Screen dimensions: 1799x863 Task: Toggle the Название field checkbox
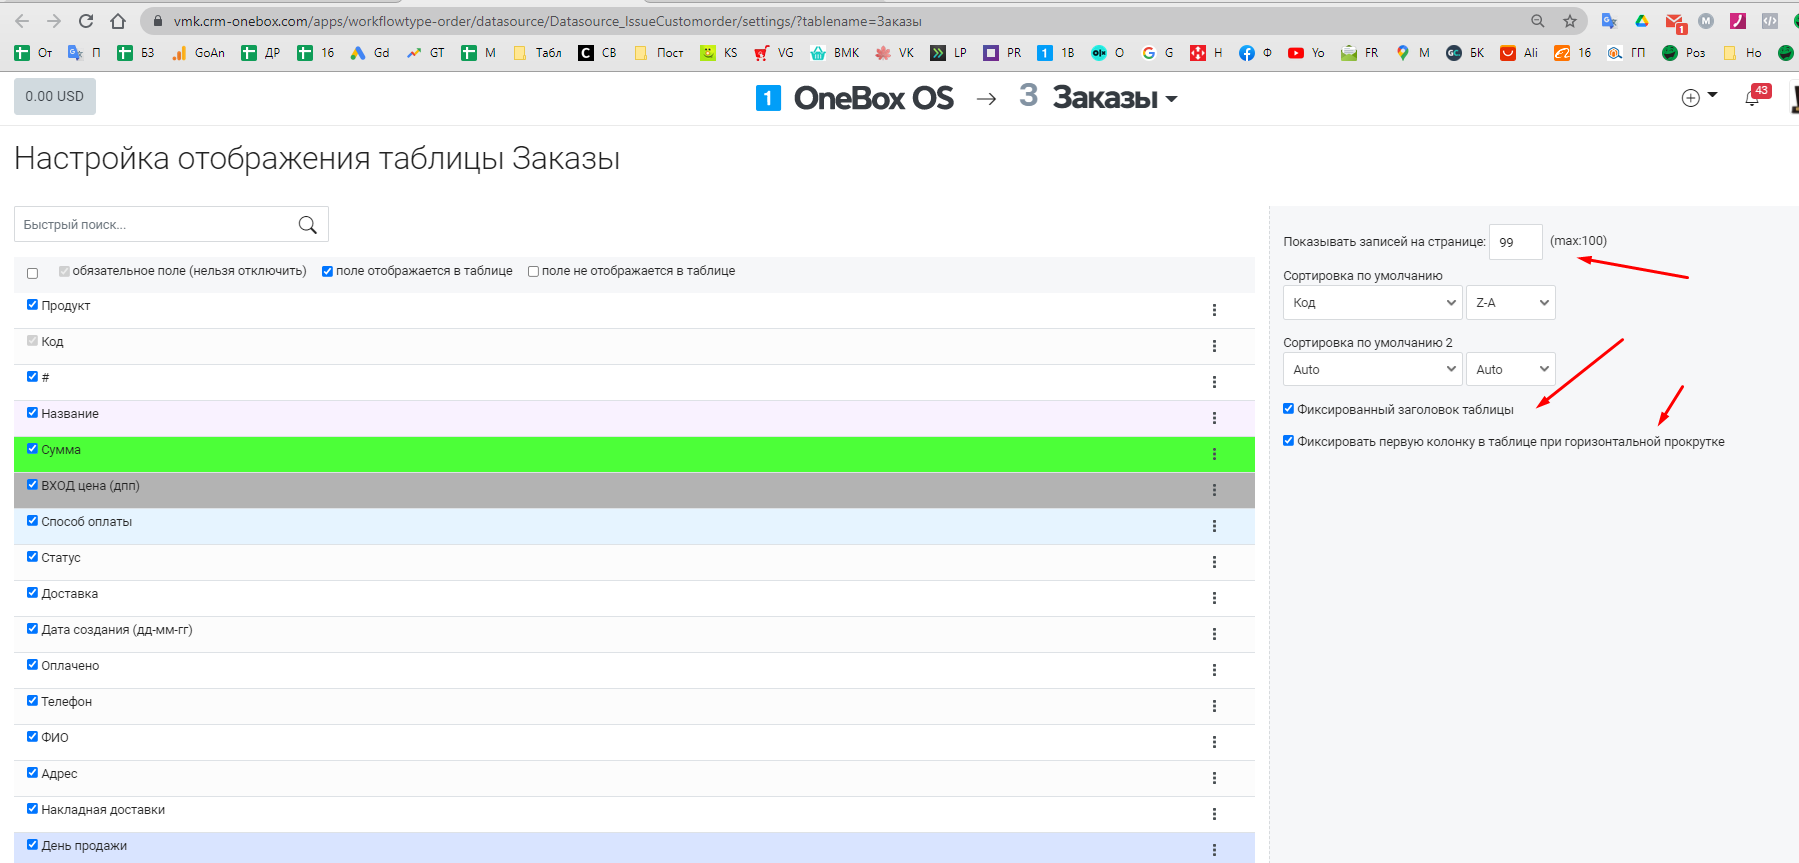click(x=32, y=413)
